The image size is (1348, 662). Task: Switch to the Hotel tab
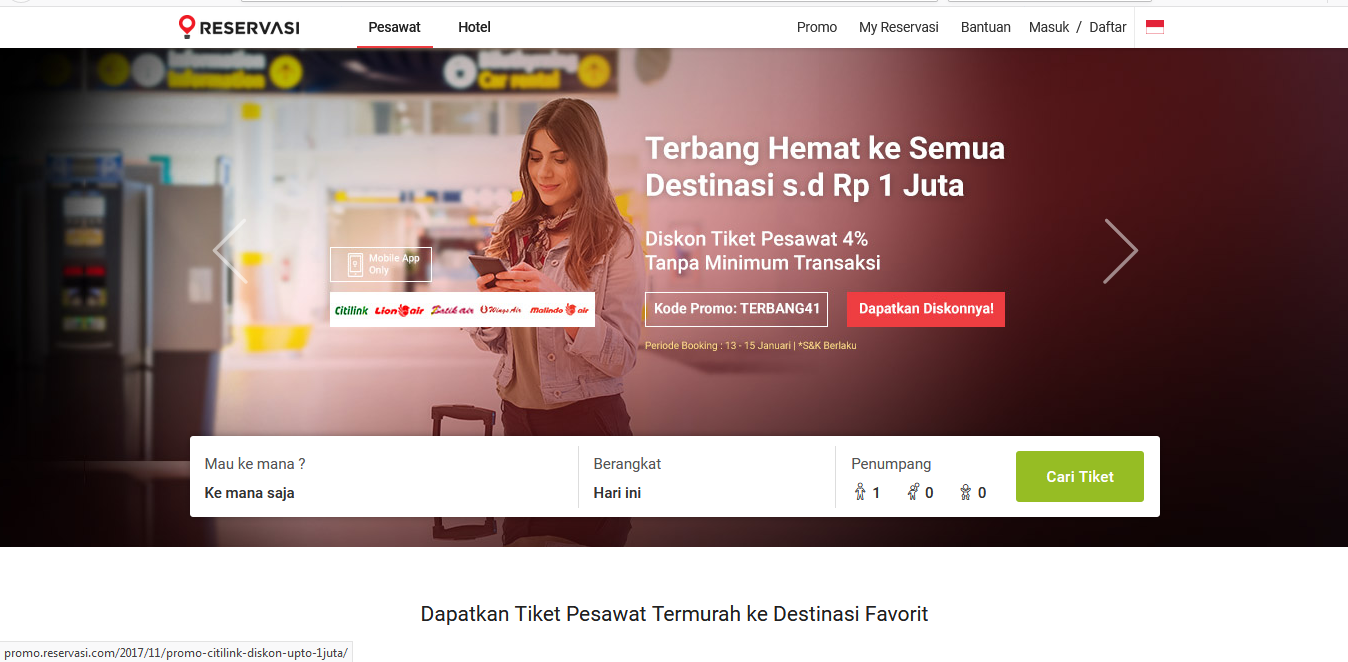pyautogui.click(x=474, y=27)
